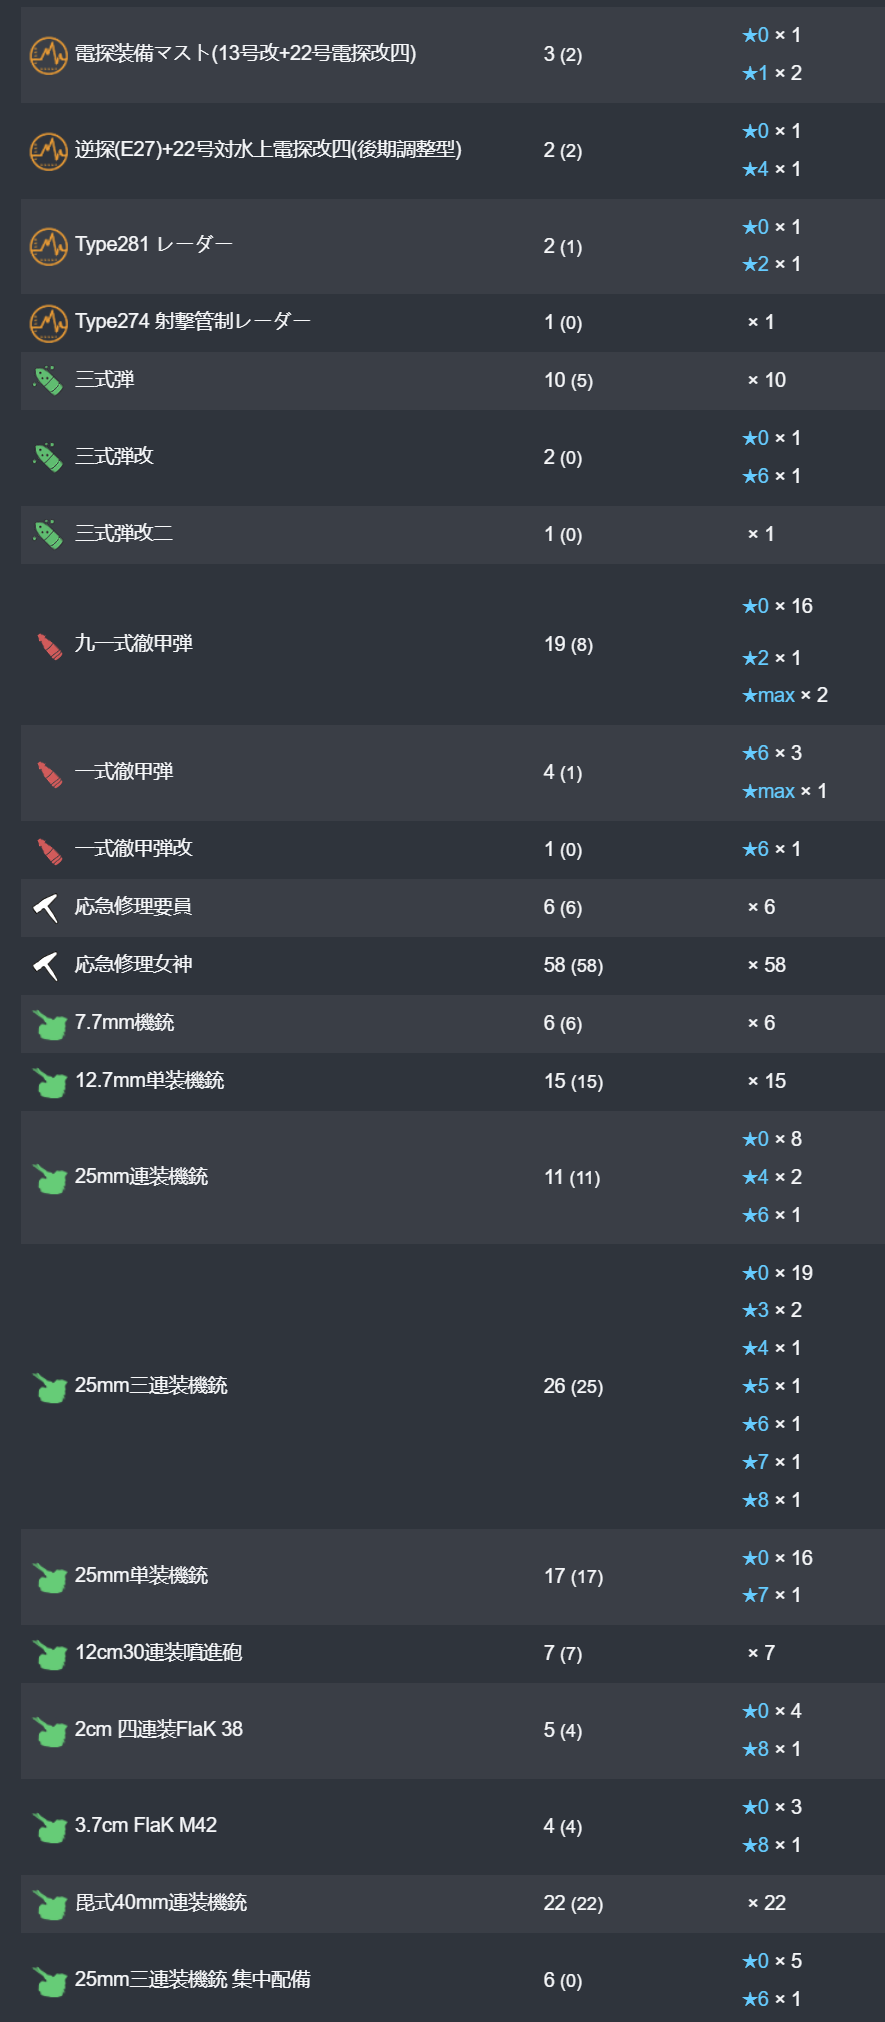The width and height of the screenshot is (885, 2022).
Task: Click the red shell icon beside 一式徹甲弾改
Action: tap(48, 850)
